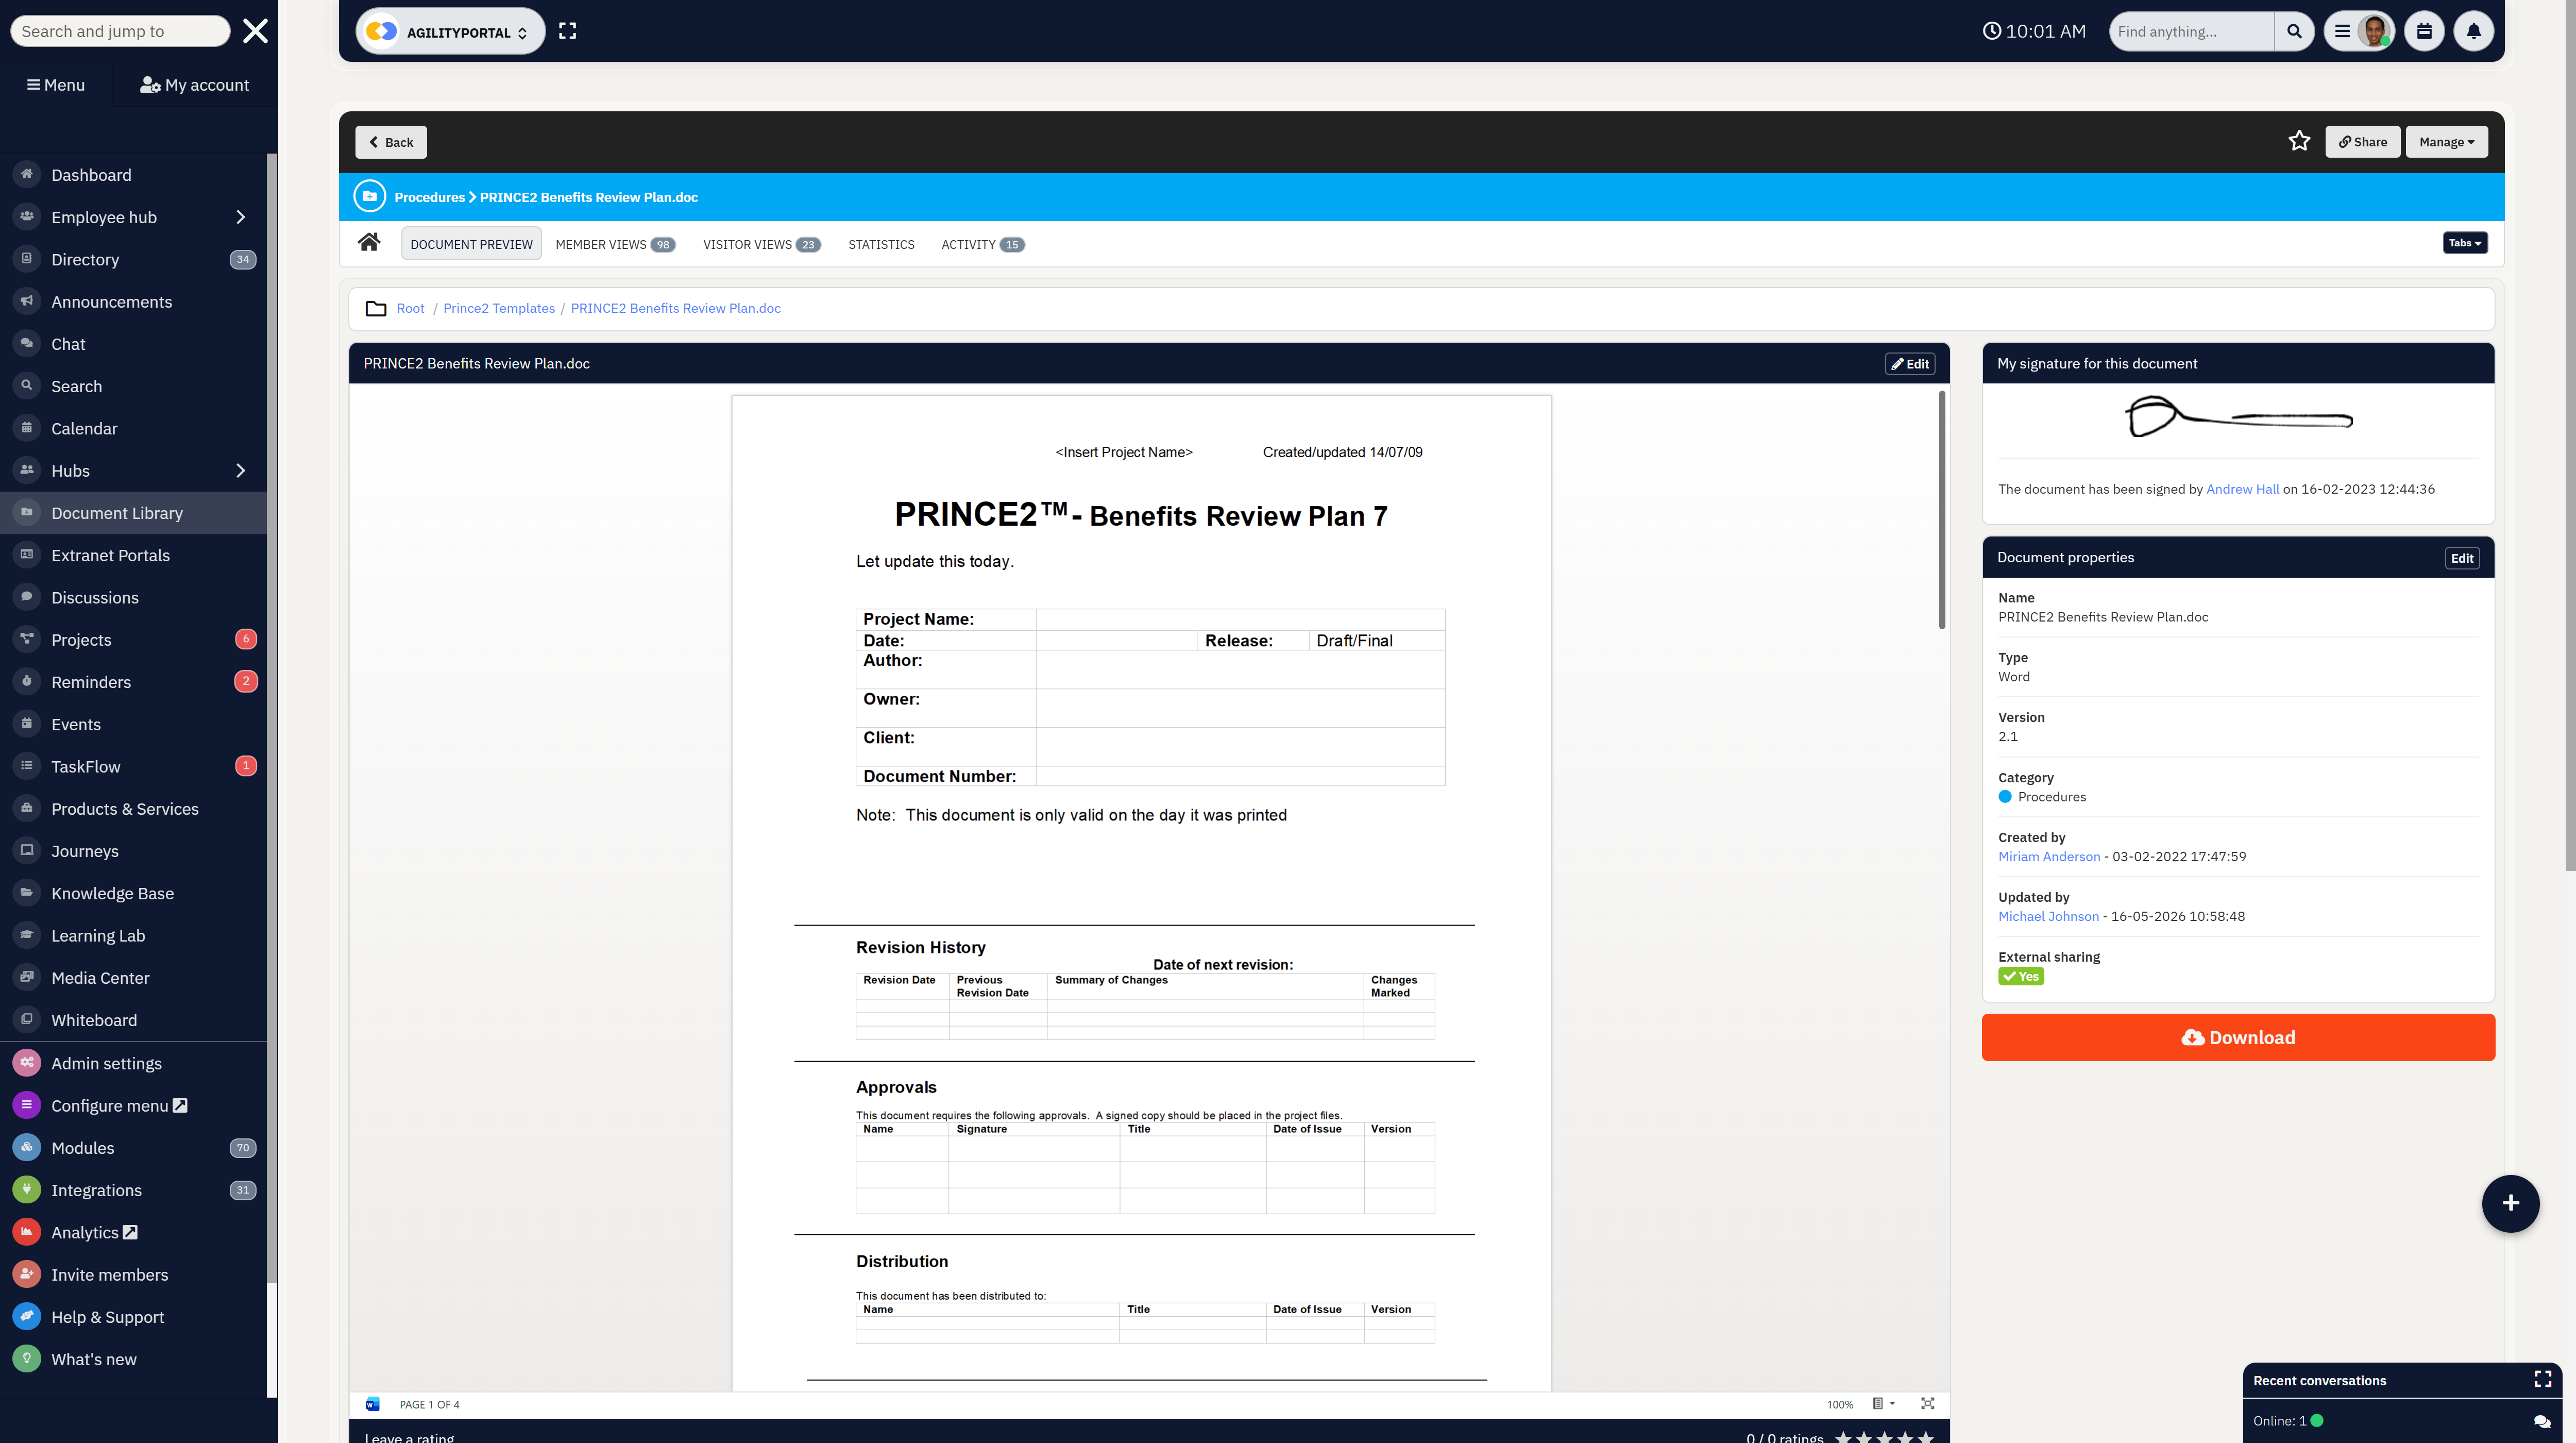The width and height of the screenshot is (2576, 1443).
Task: Switch to Member Views tab
Action: (615, 244)
